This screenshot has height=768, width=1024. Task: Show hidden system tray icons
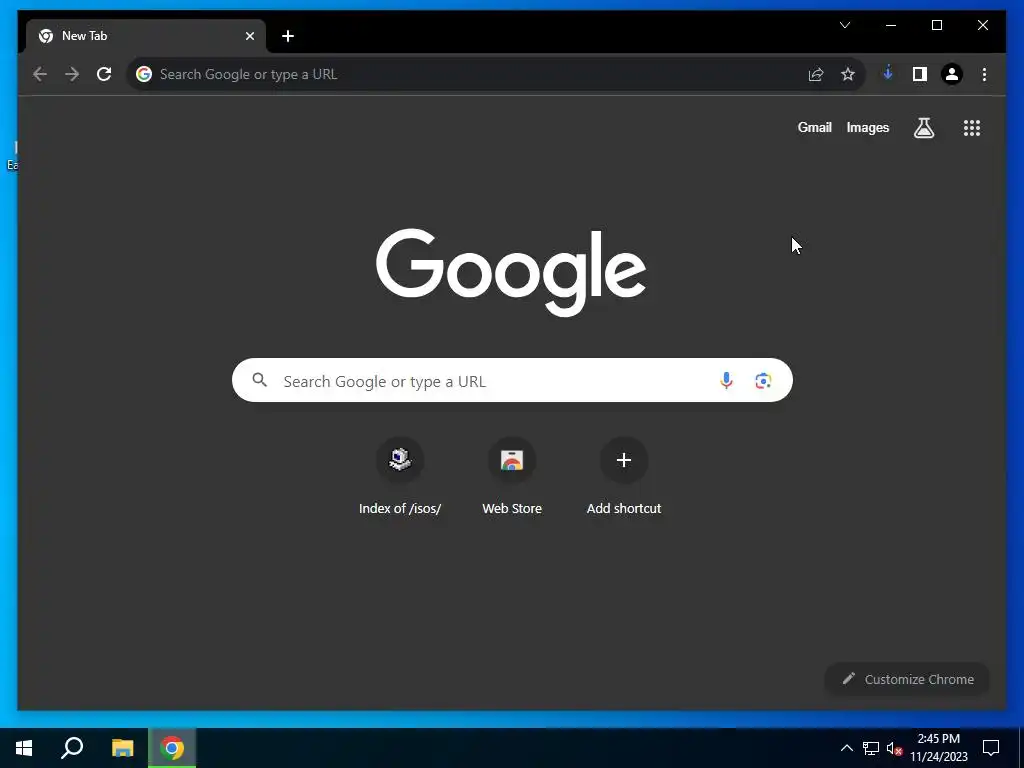(846, 748)
